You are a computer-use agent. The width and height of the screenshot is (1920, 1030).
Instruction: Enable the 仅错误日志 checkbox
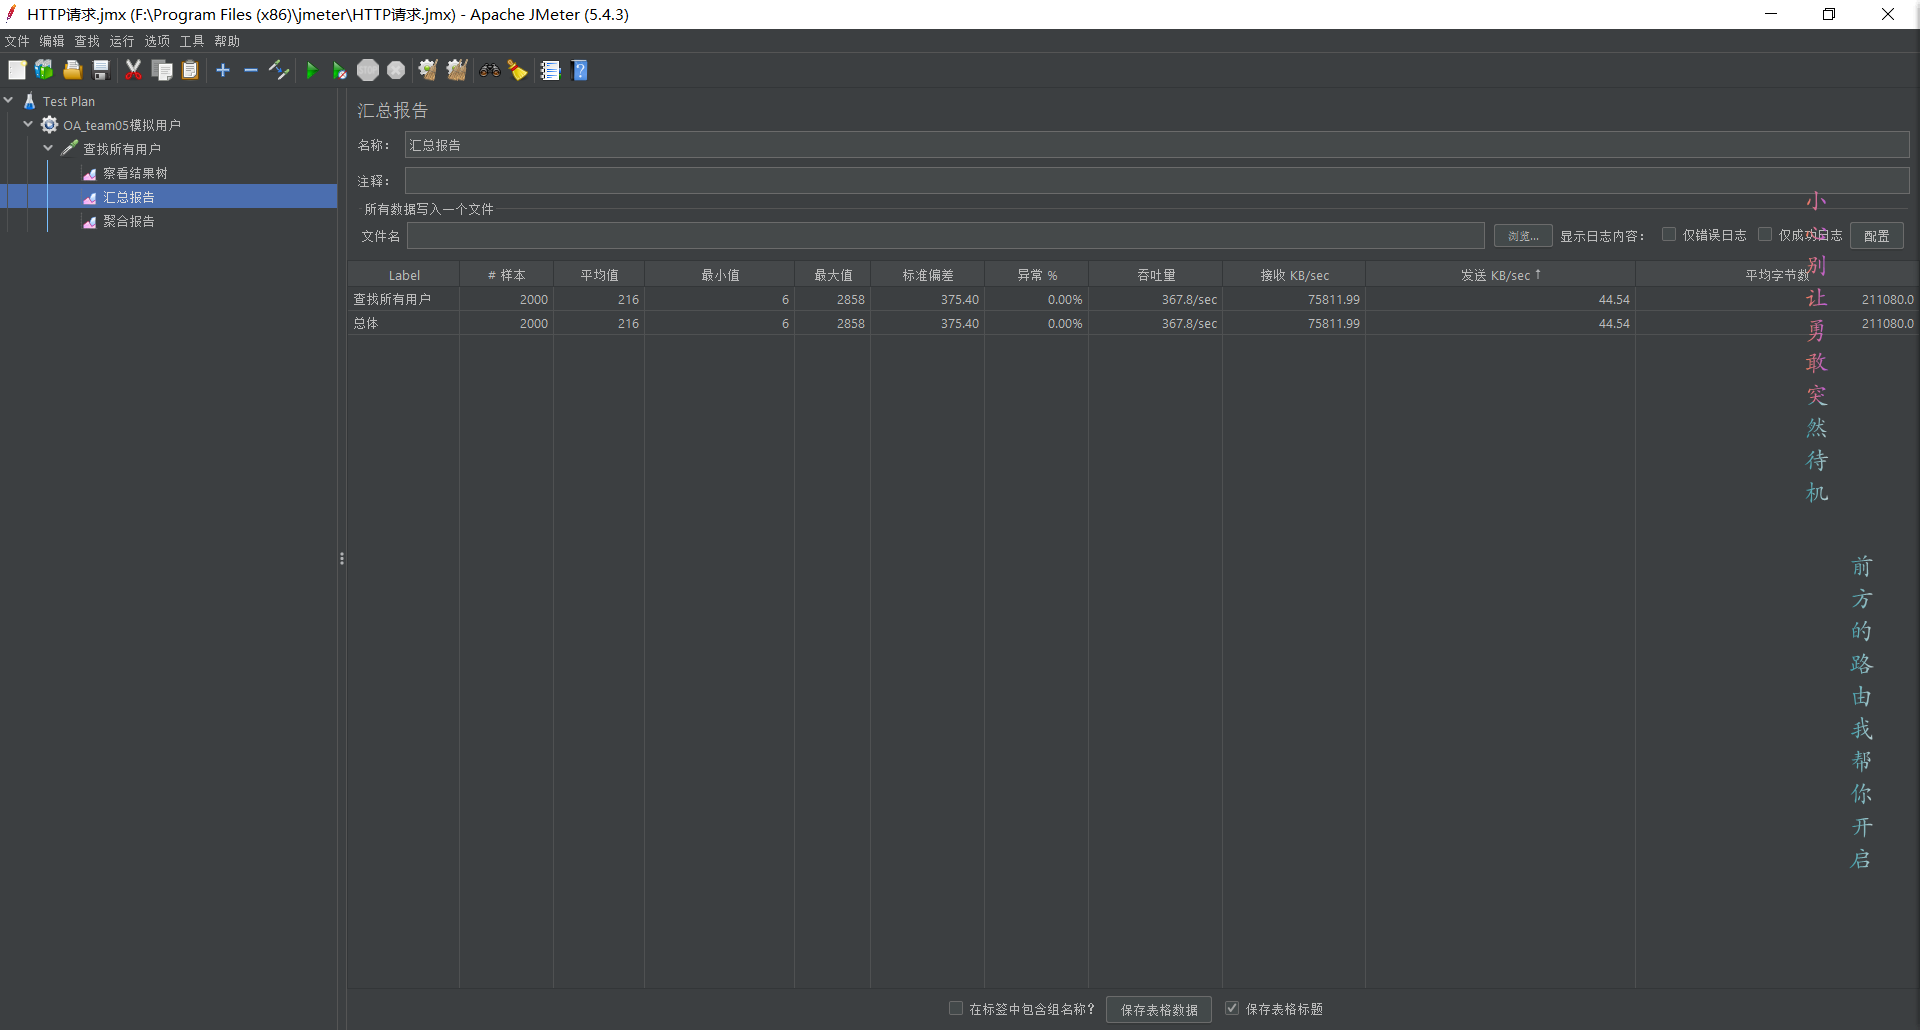point(1669,235)
